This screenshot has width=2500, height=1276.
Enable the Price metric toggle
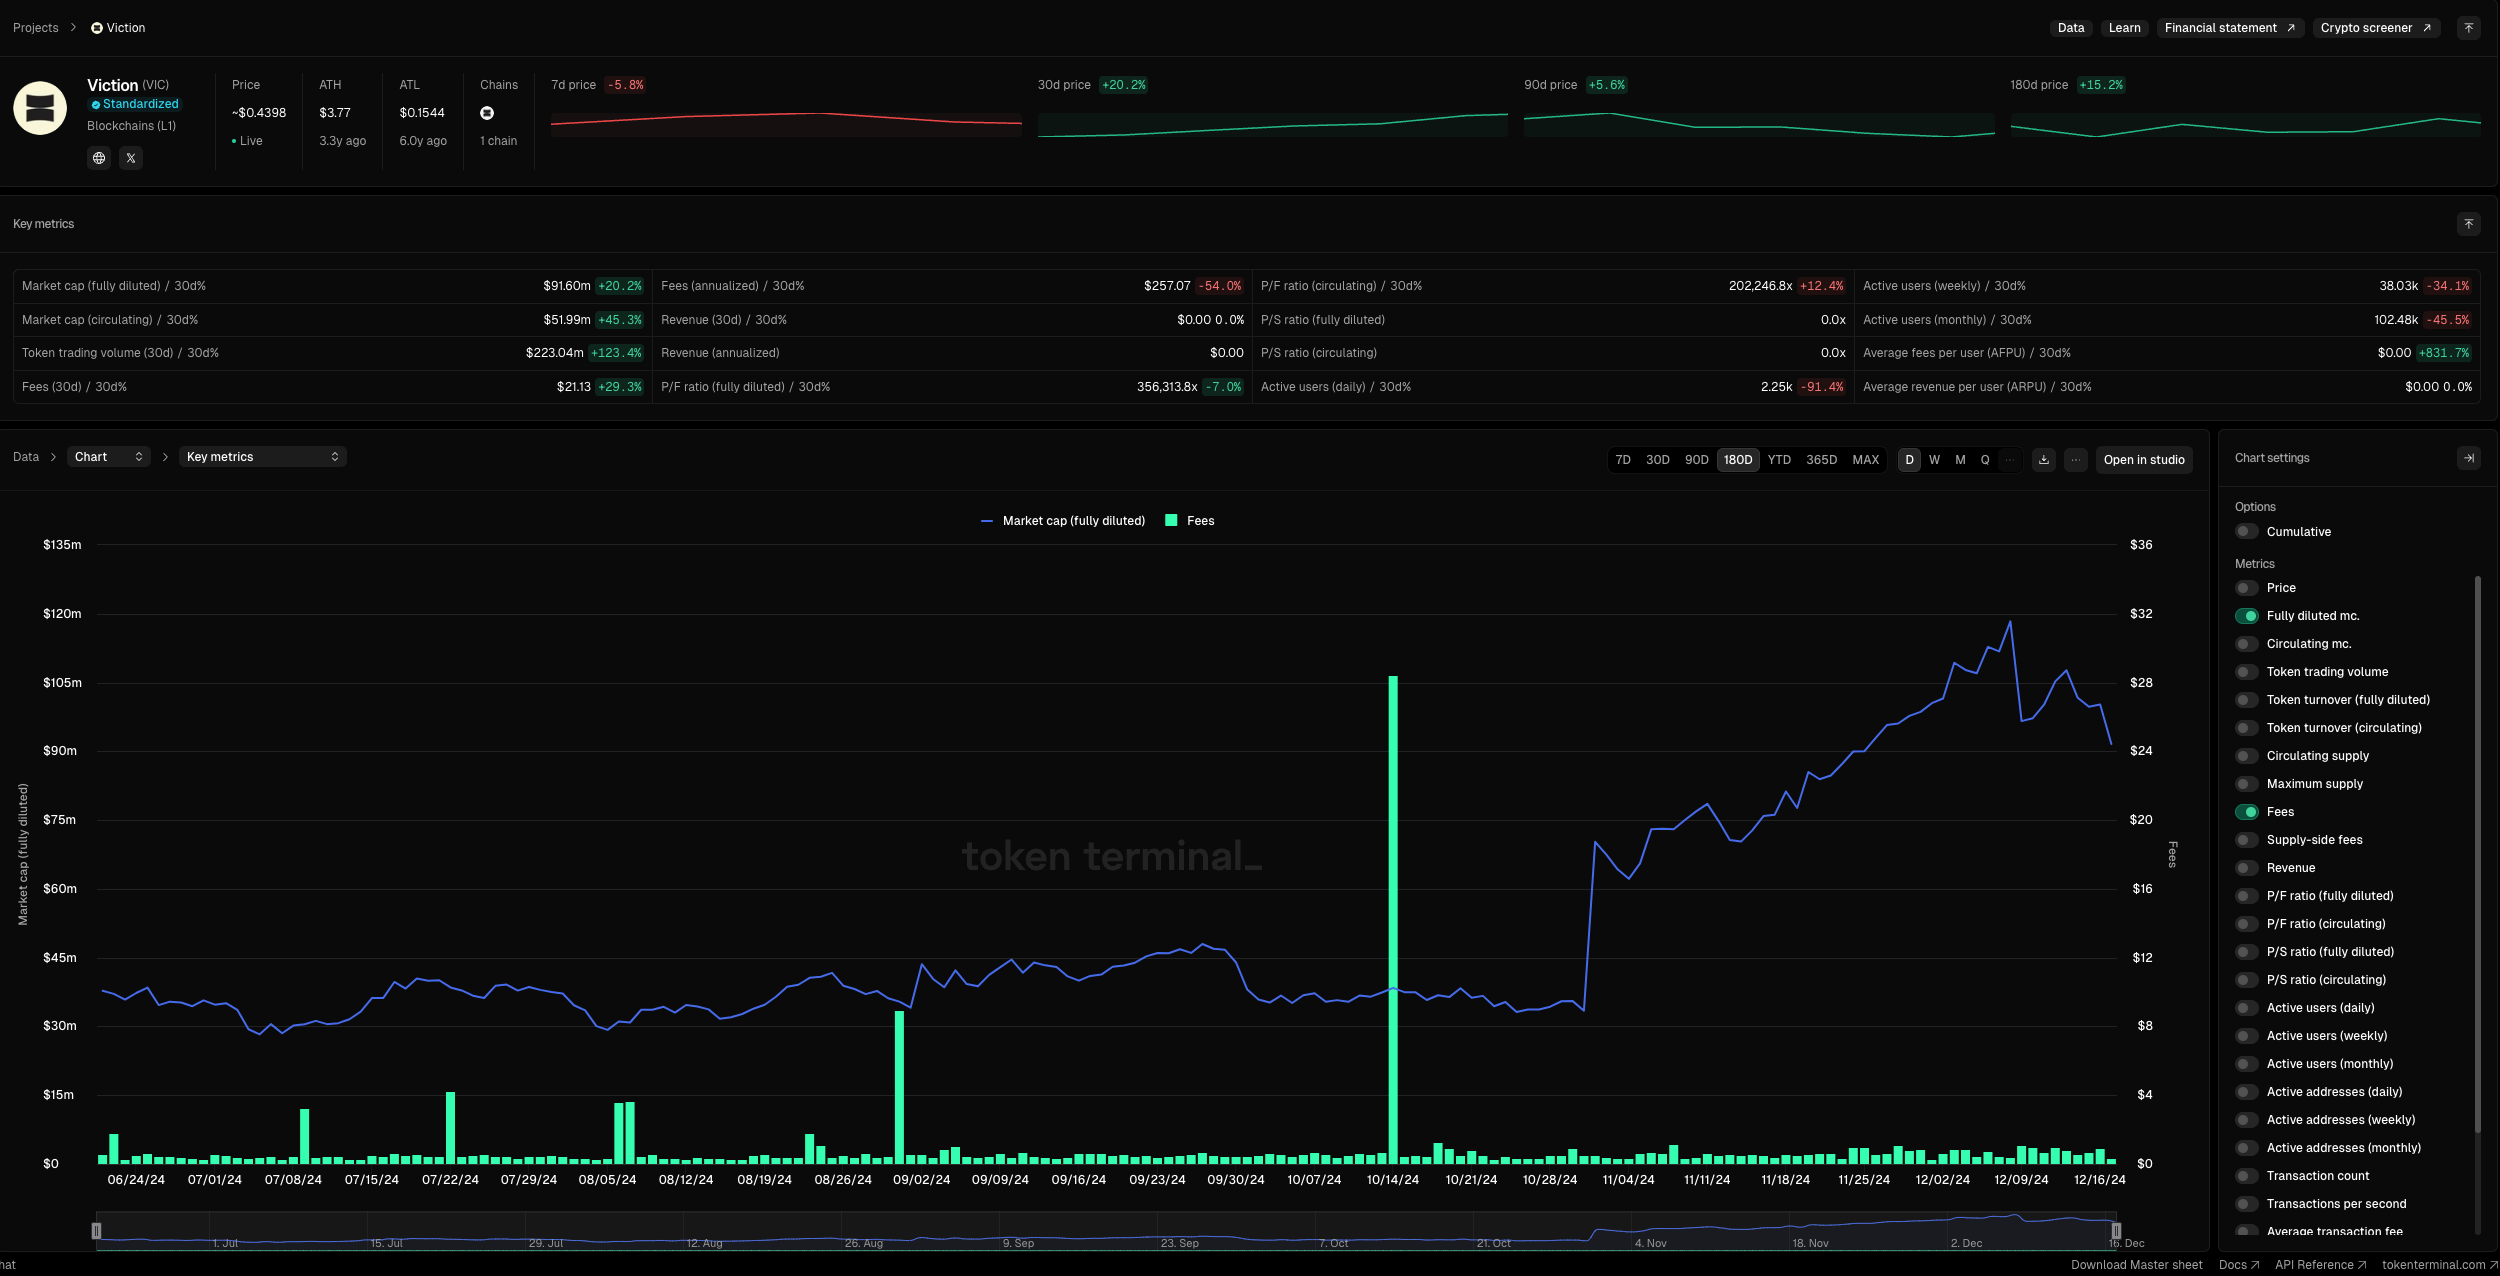(2247, 588)
